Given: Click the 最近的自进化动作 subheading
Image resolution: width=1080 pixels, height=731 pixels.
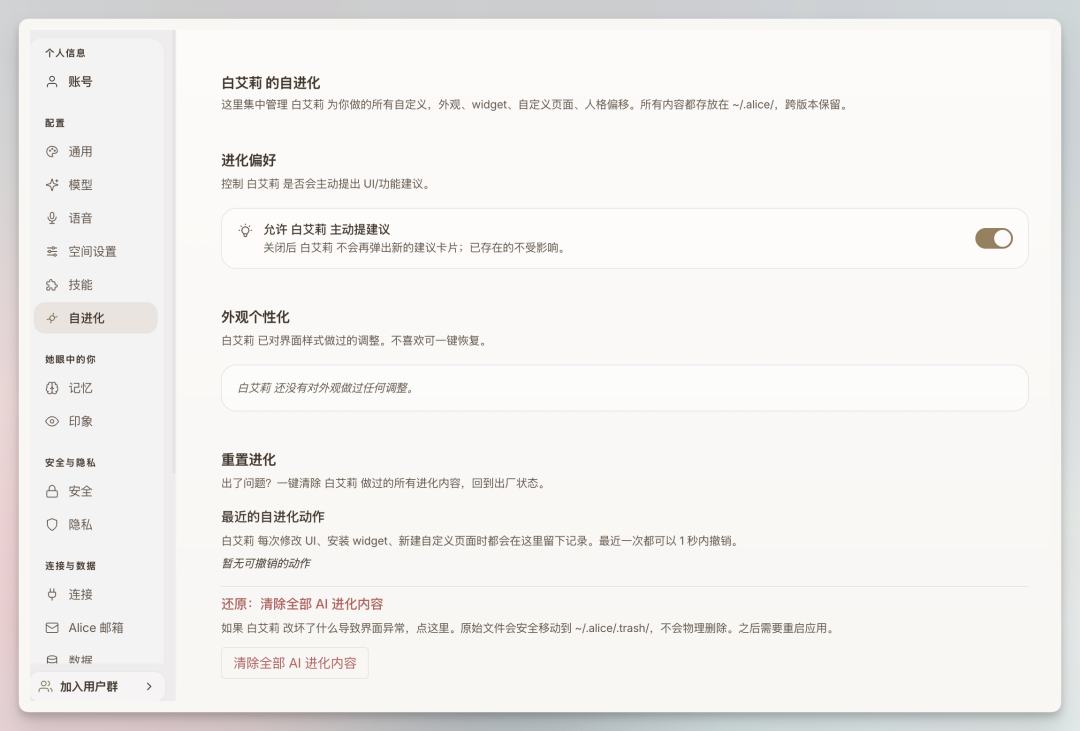Looking at the screenshot, I should [x=273, y=517].
